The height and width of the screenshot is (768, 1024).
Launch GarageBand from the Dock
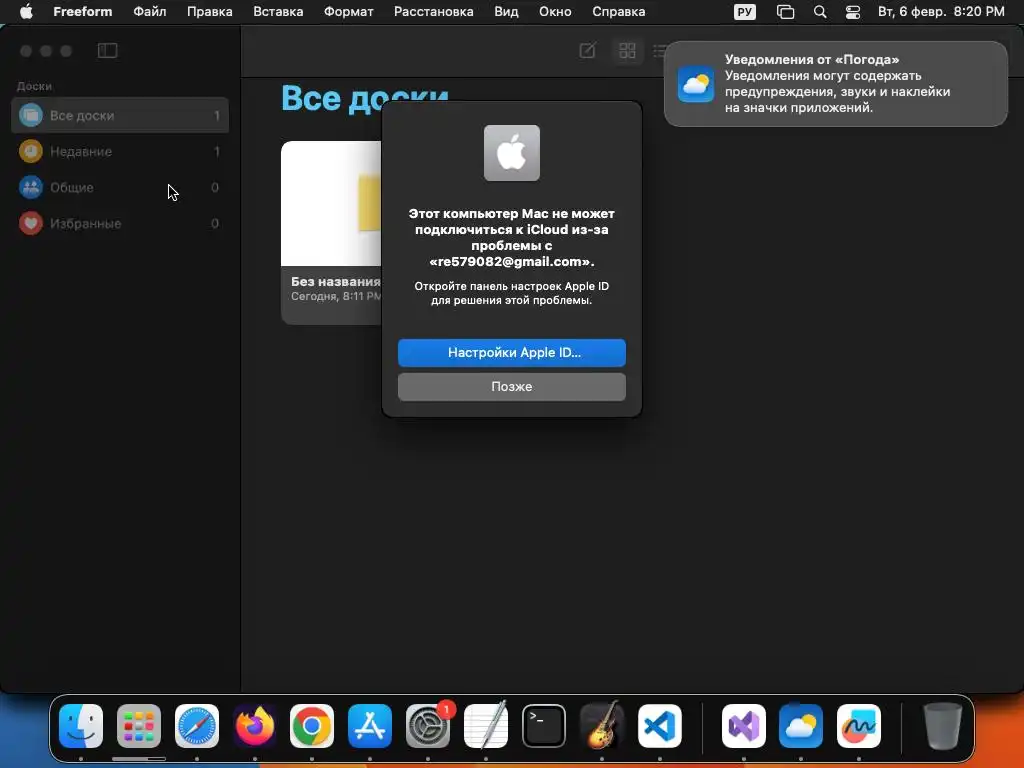coord(601,726)
